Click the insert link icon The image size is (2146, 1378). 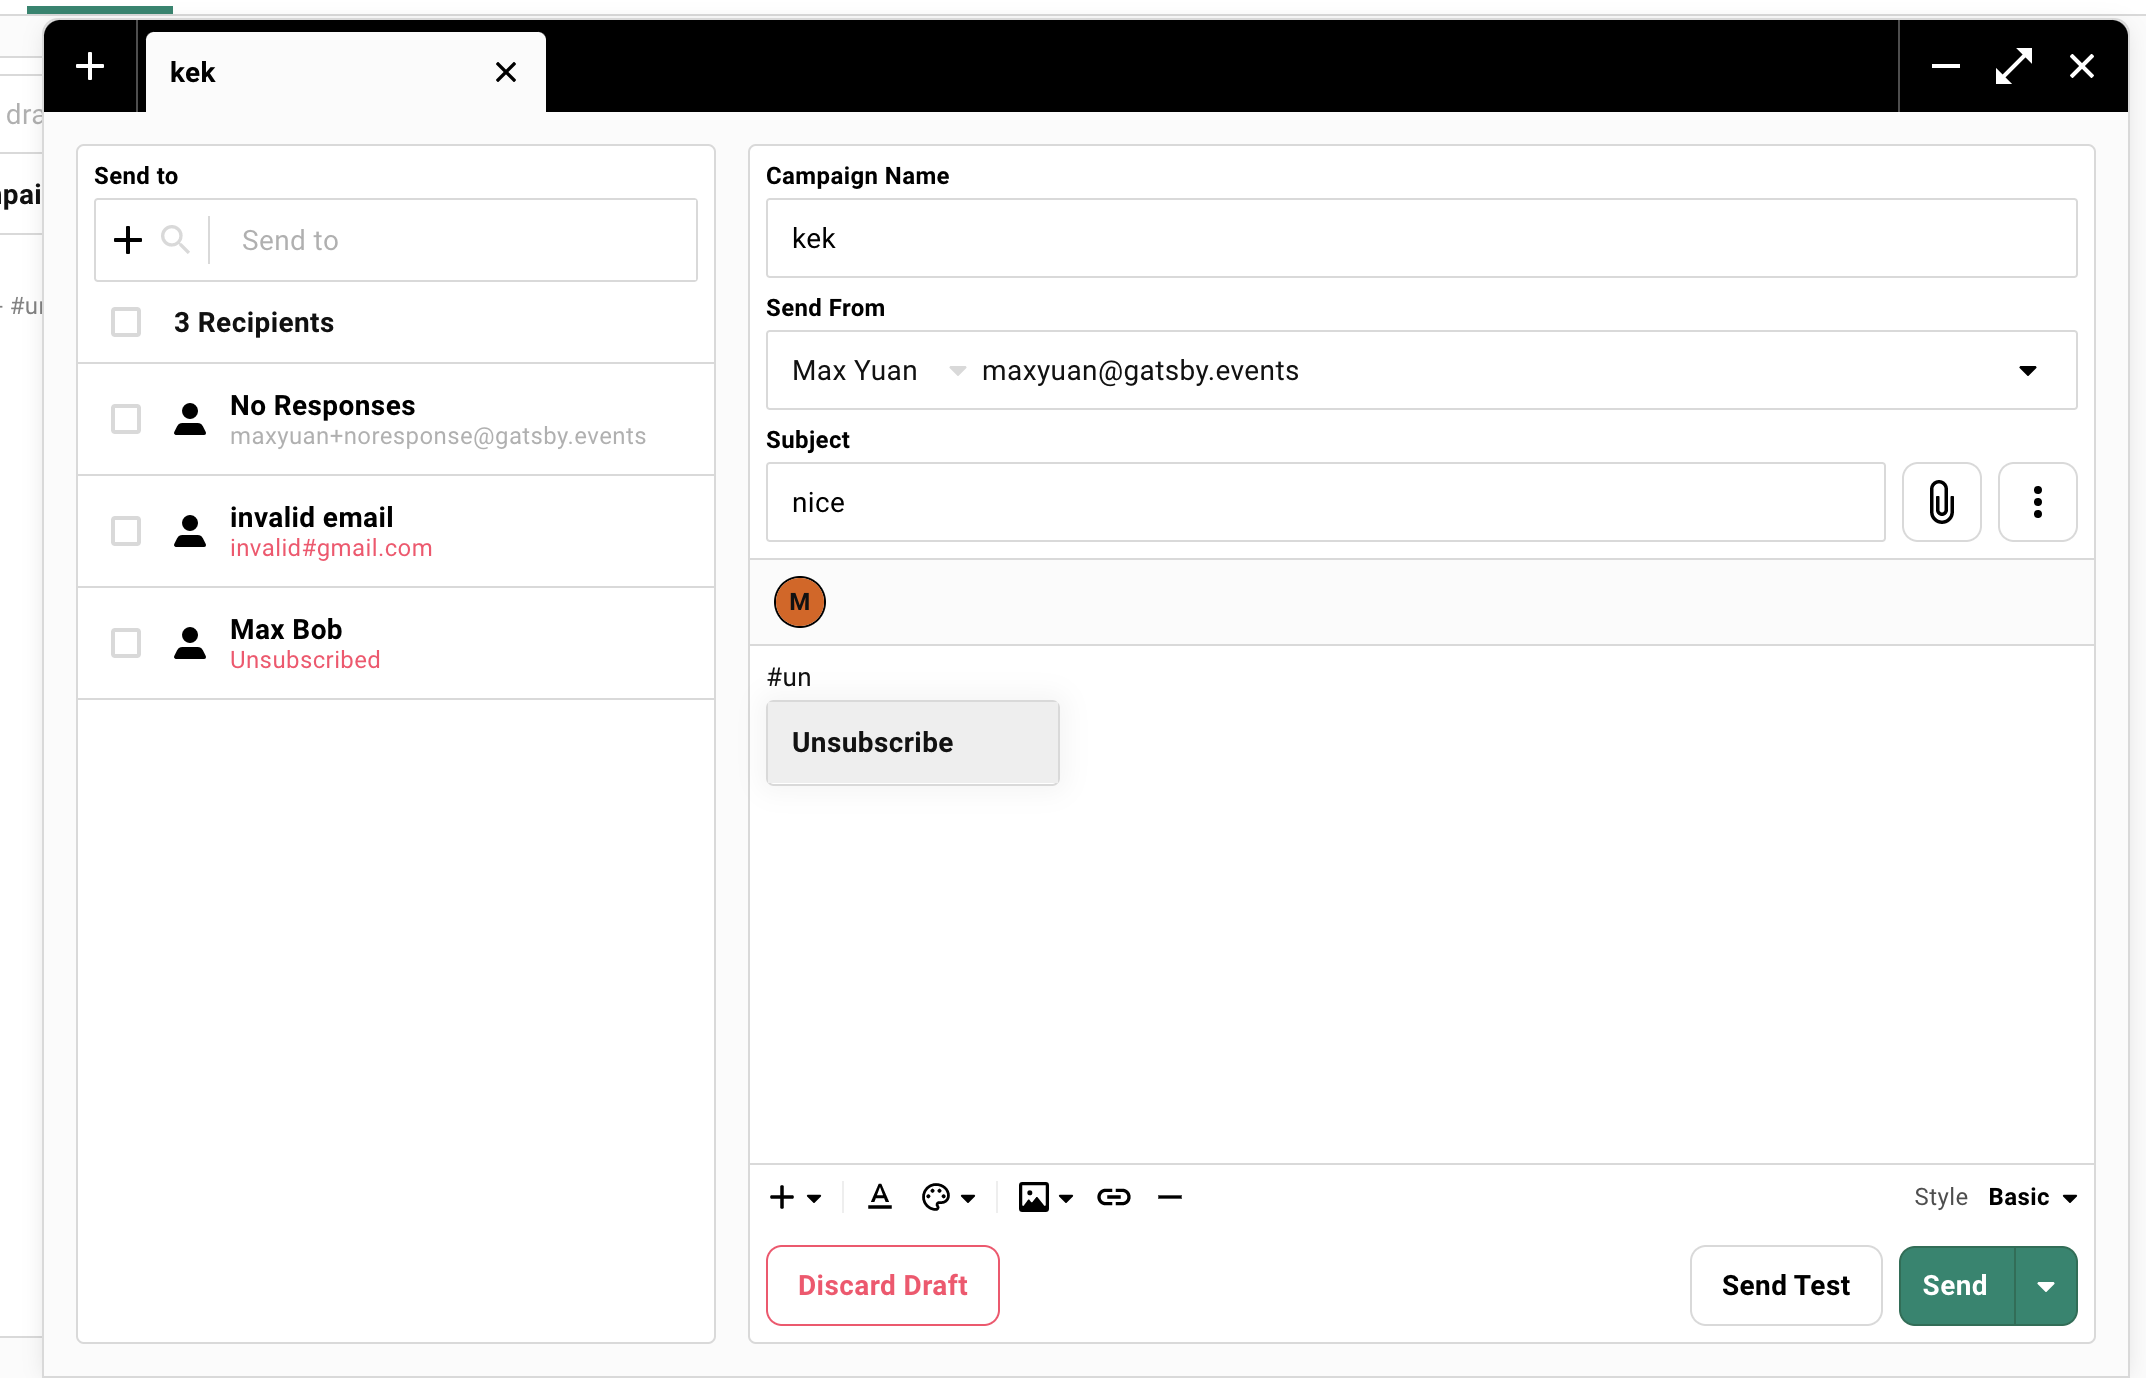(1113, 1197)
